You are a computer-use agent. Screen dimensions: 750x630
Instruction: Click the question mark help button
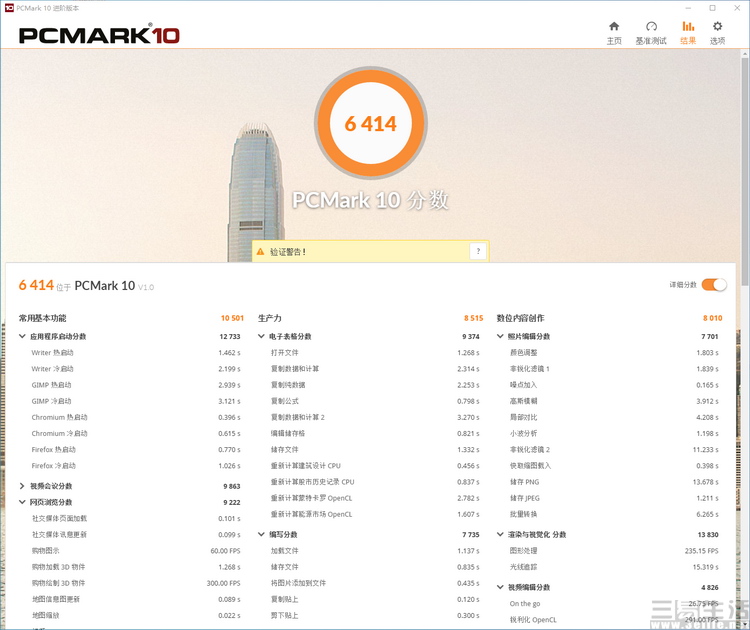pos(478,251)
